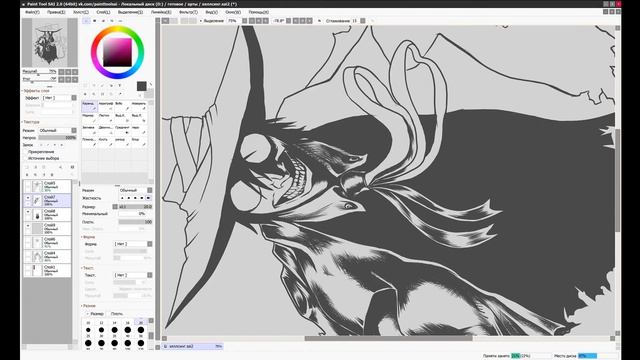Open the Текст. brush texture dropdown
Screen dimensions: 640x360
[x=133, y=275]
